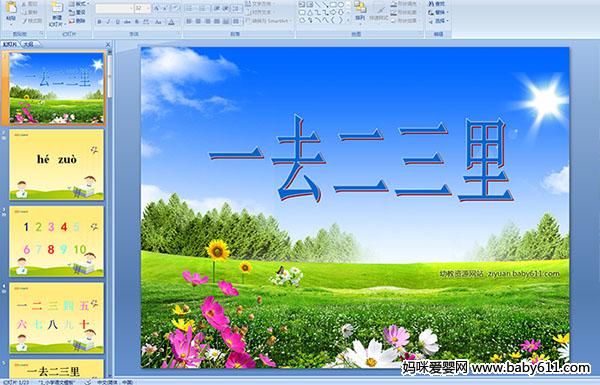Click the Find (查找) binoculars icon

point(431,3)
